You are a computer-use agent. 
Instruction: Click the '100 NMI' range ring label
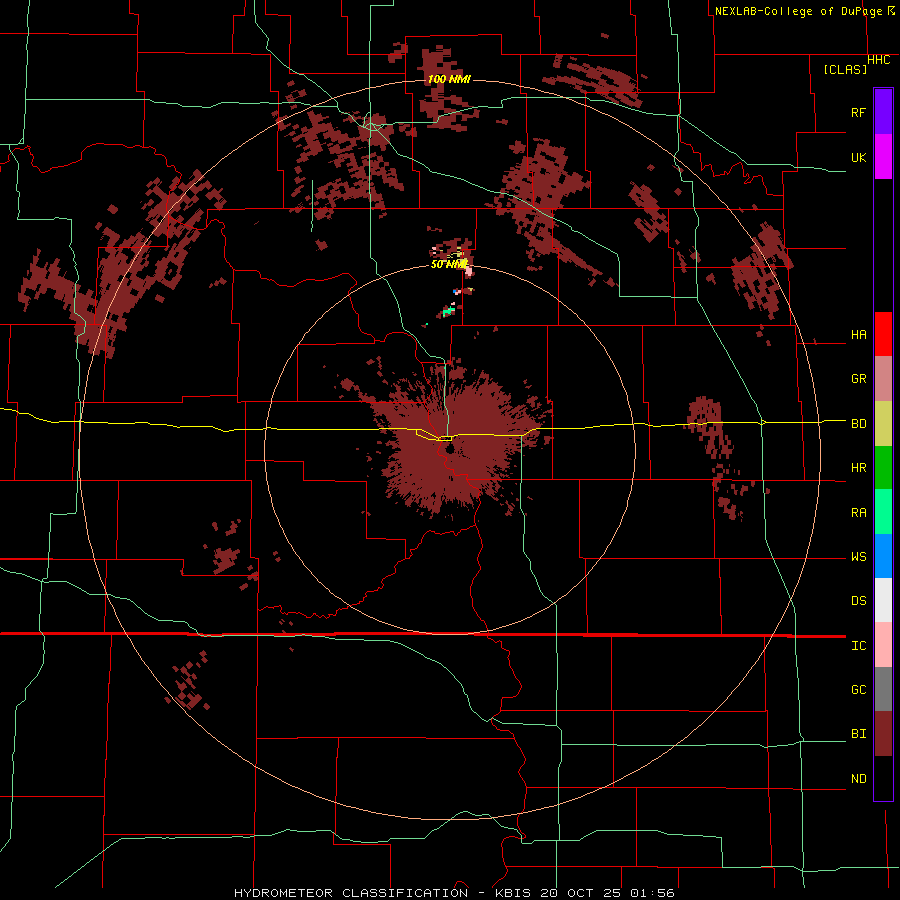tap(449, 79)
